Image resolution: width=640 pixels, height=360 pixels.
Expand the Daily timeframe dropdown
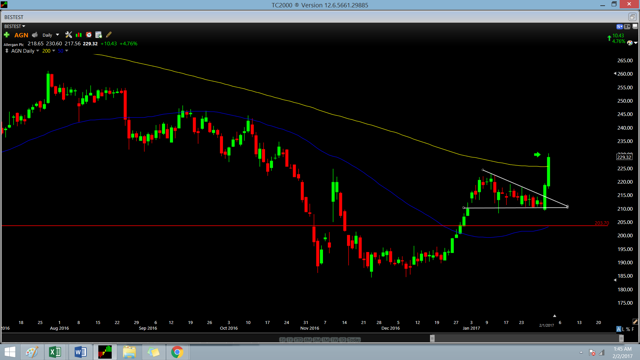51,35
